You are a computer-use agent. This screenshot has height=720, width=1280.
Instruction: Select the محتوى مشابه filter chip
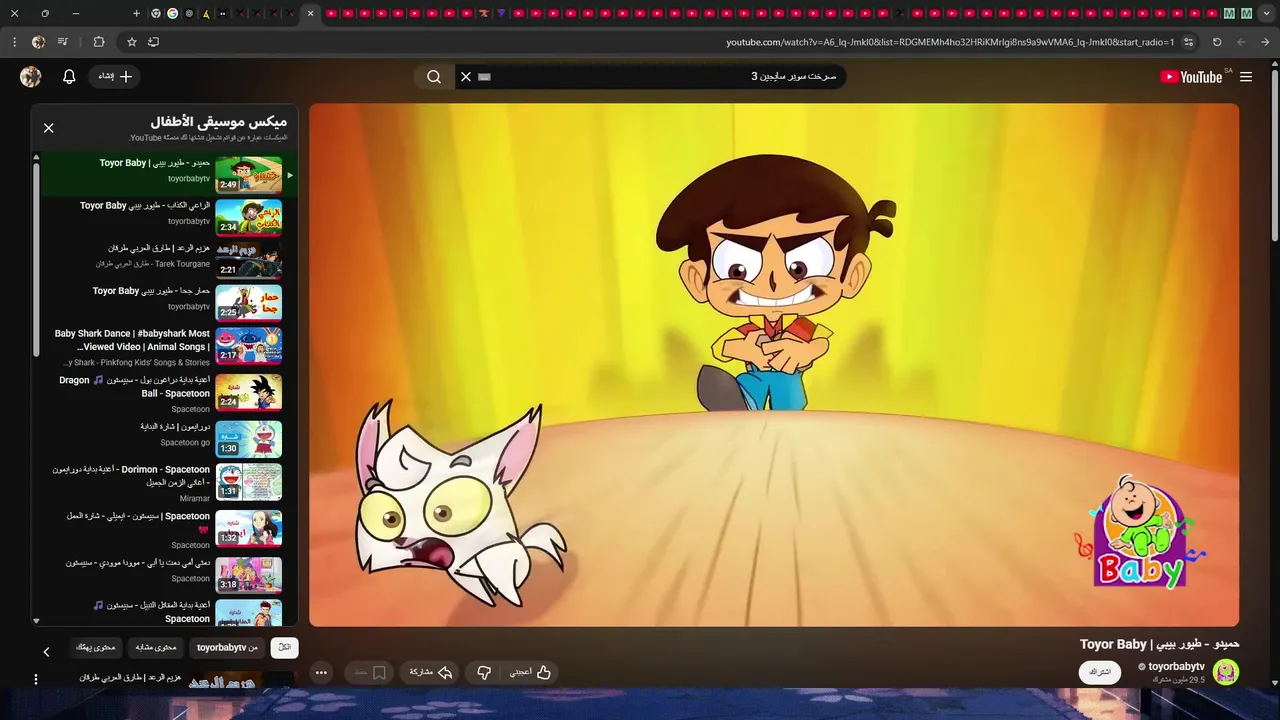pos(156,648)
